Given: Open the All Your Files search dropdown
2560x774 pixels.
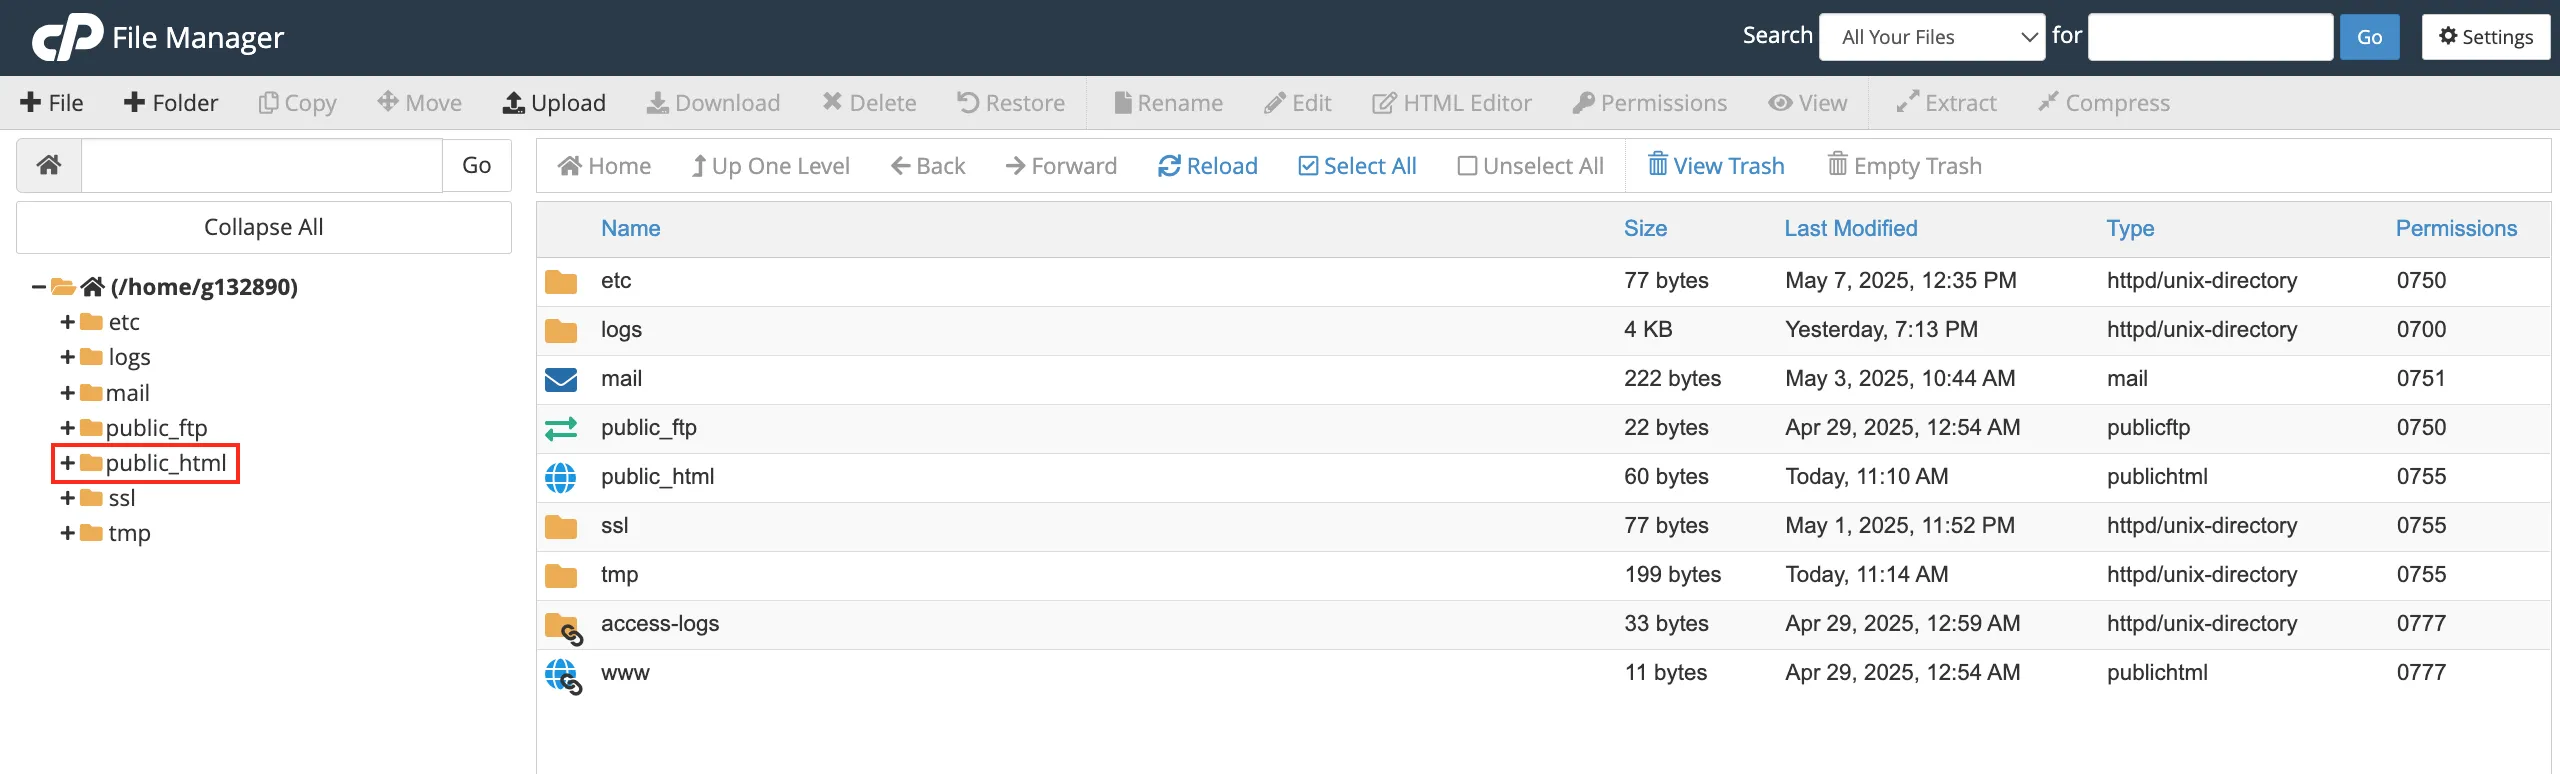Looking at the screenshot, I should [1931, 37].
